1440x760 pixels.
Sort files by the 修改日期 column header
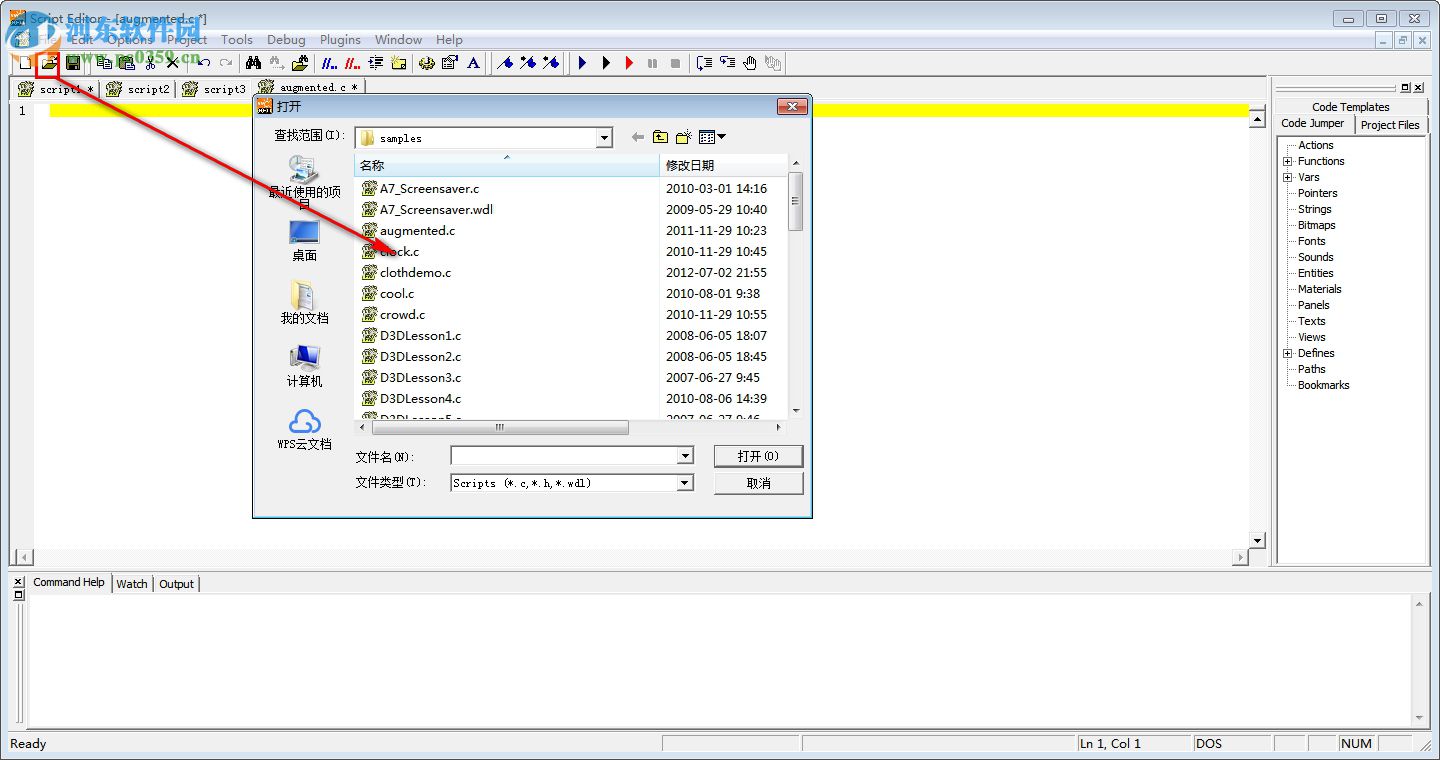pyautogui.click(x=723, y=166)
